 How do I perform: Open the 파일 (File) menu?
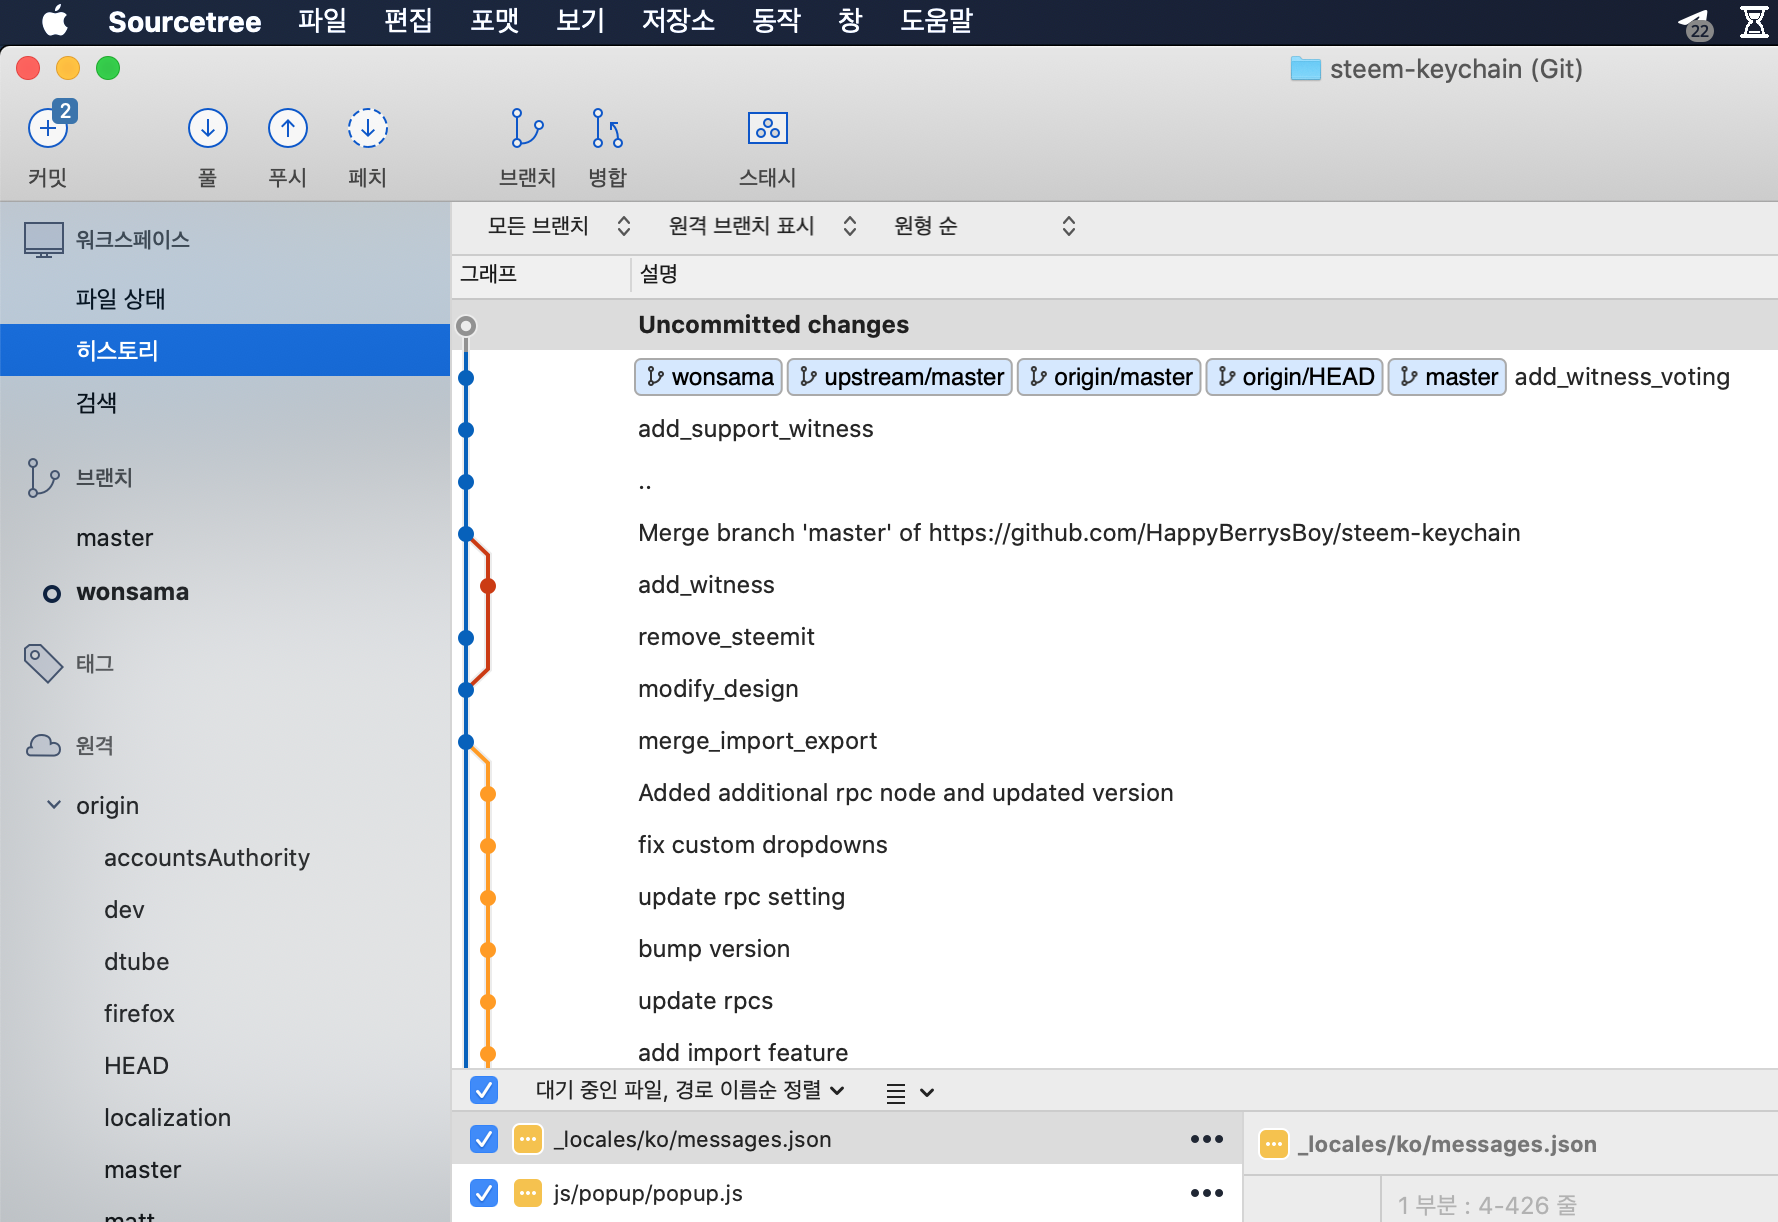[322, 21]
